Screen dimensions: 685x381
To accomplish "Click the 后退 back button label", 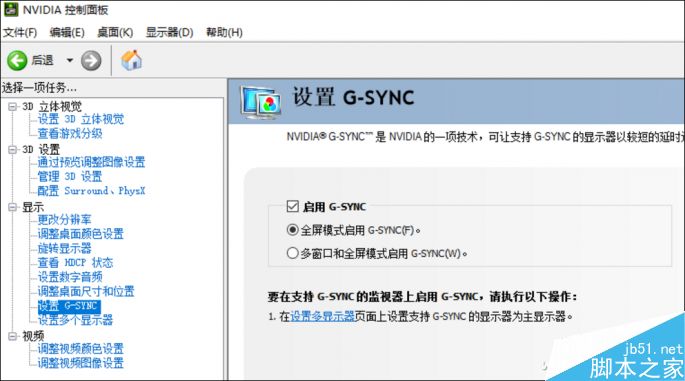I will (x=42, y=60).
